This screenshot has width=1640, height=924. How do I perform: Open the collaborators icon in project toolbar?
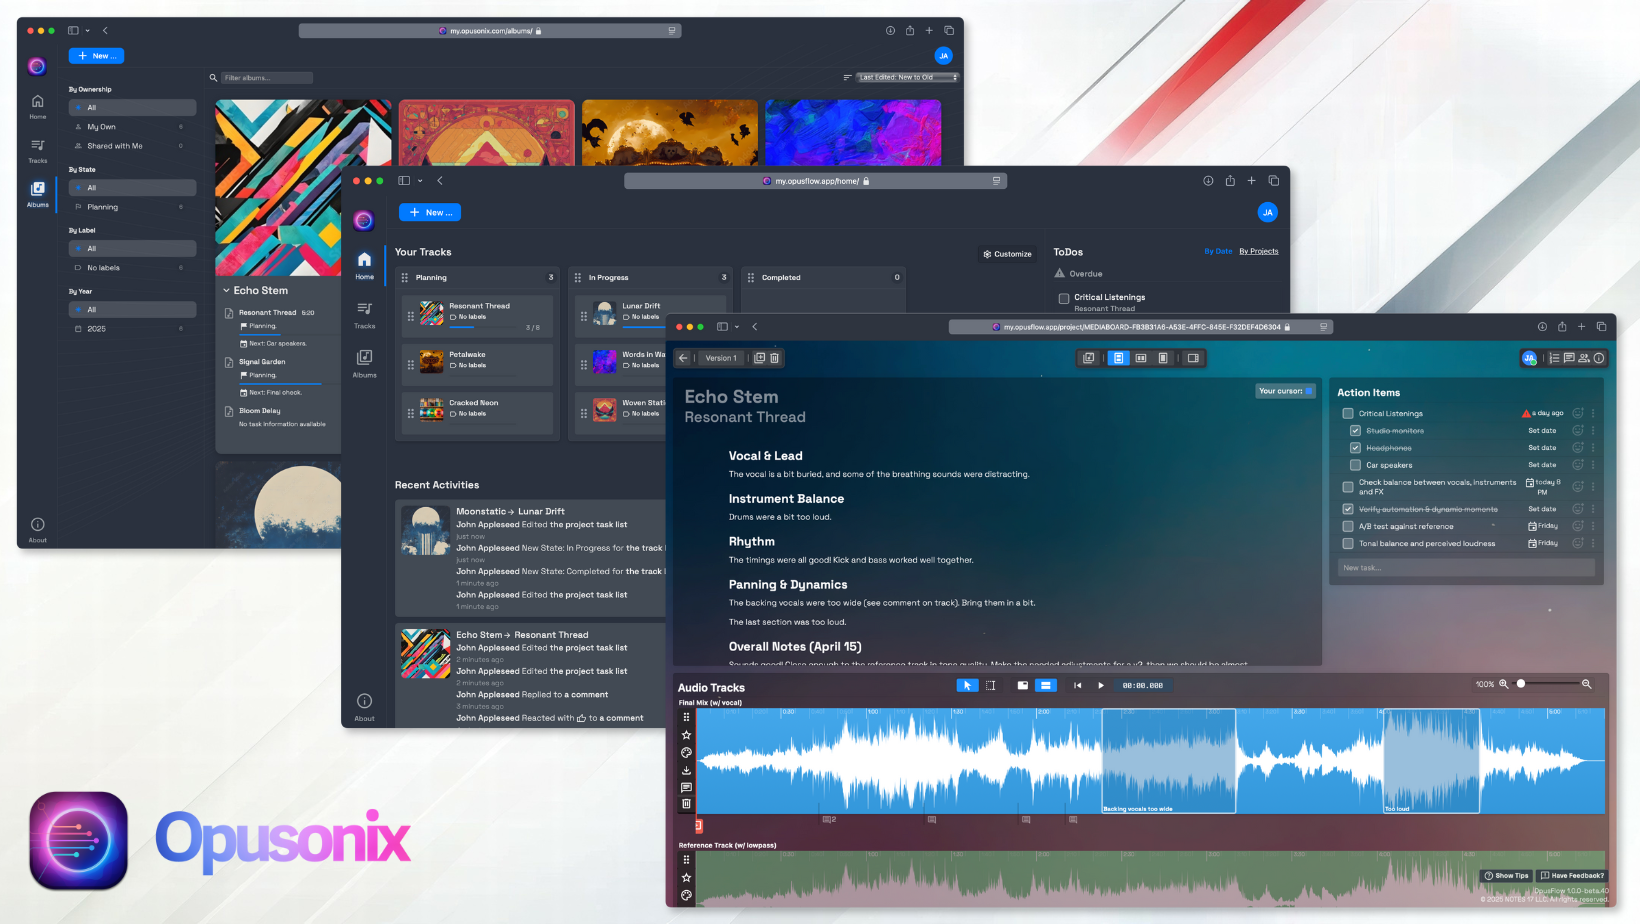[x=1584, y=358]
